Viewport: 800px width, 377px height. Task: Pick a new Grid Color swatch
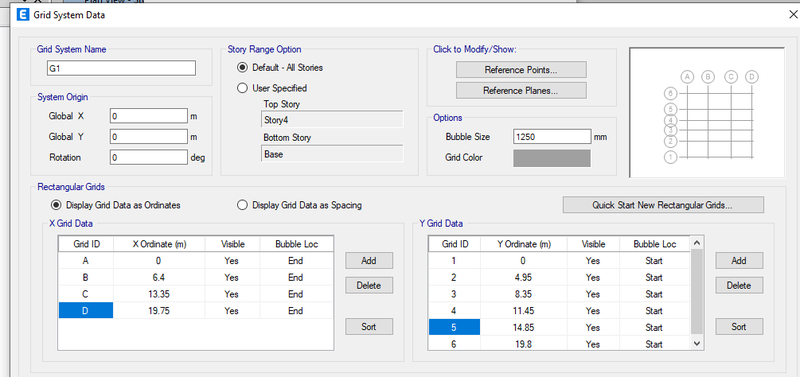point(552,158)
